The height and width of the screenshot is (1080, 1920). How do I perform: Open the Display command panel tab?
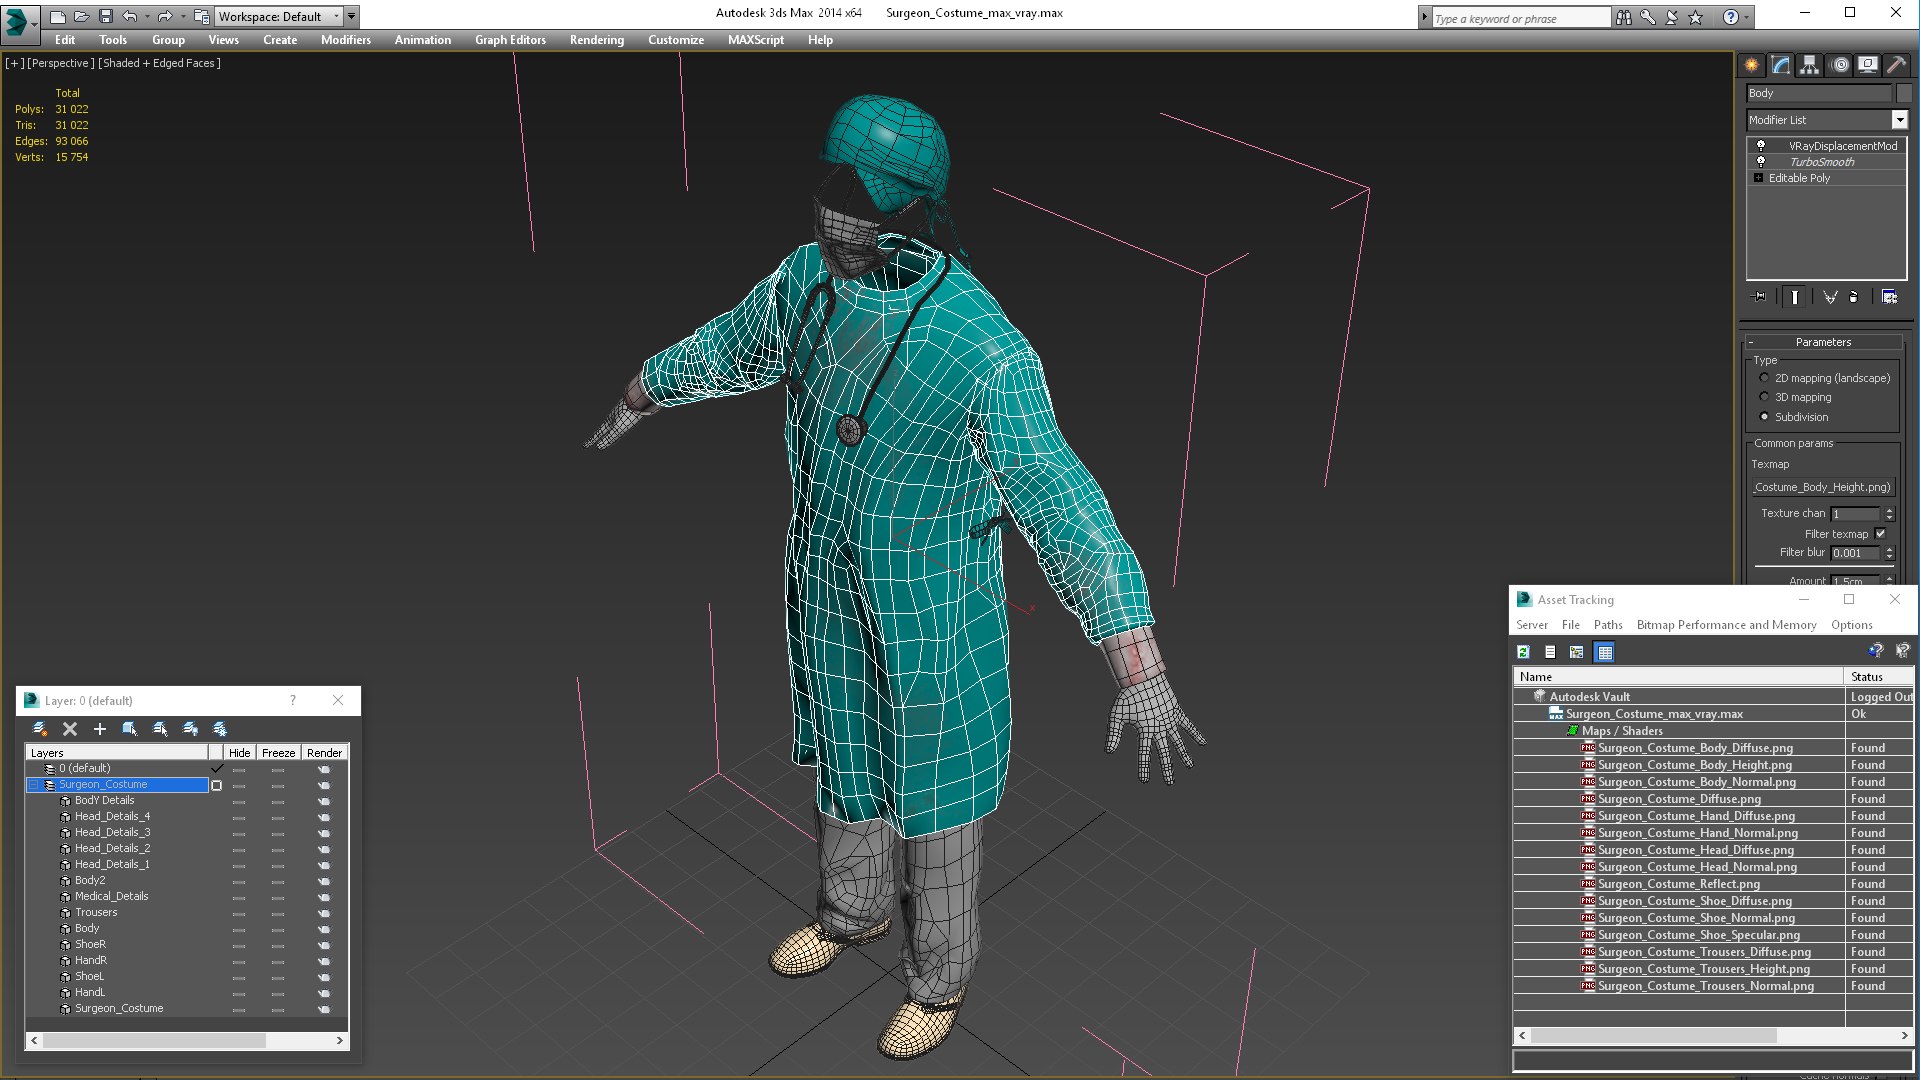click(1868, 65)
